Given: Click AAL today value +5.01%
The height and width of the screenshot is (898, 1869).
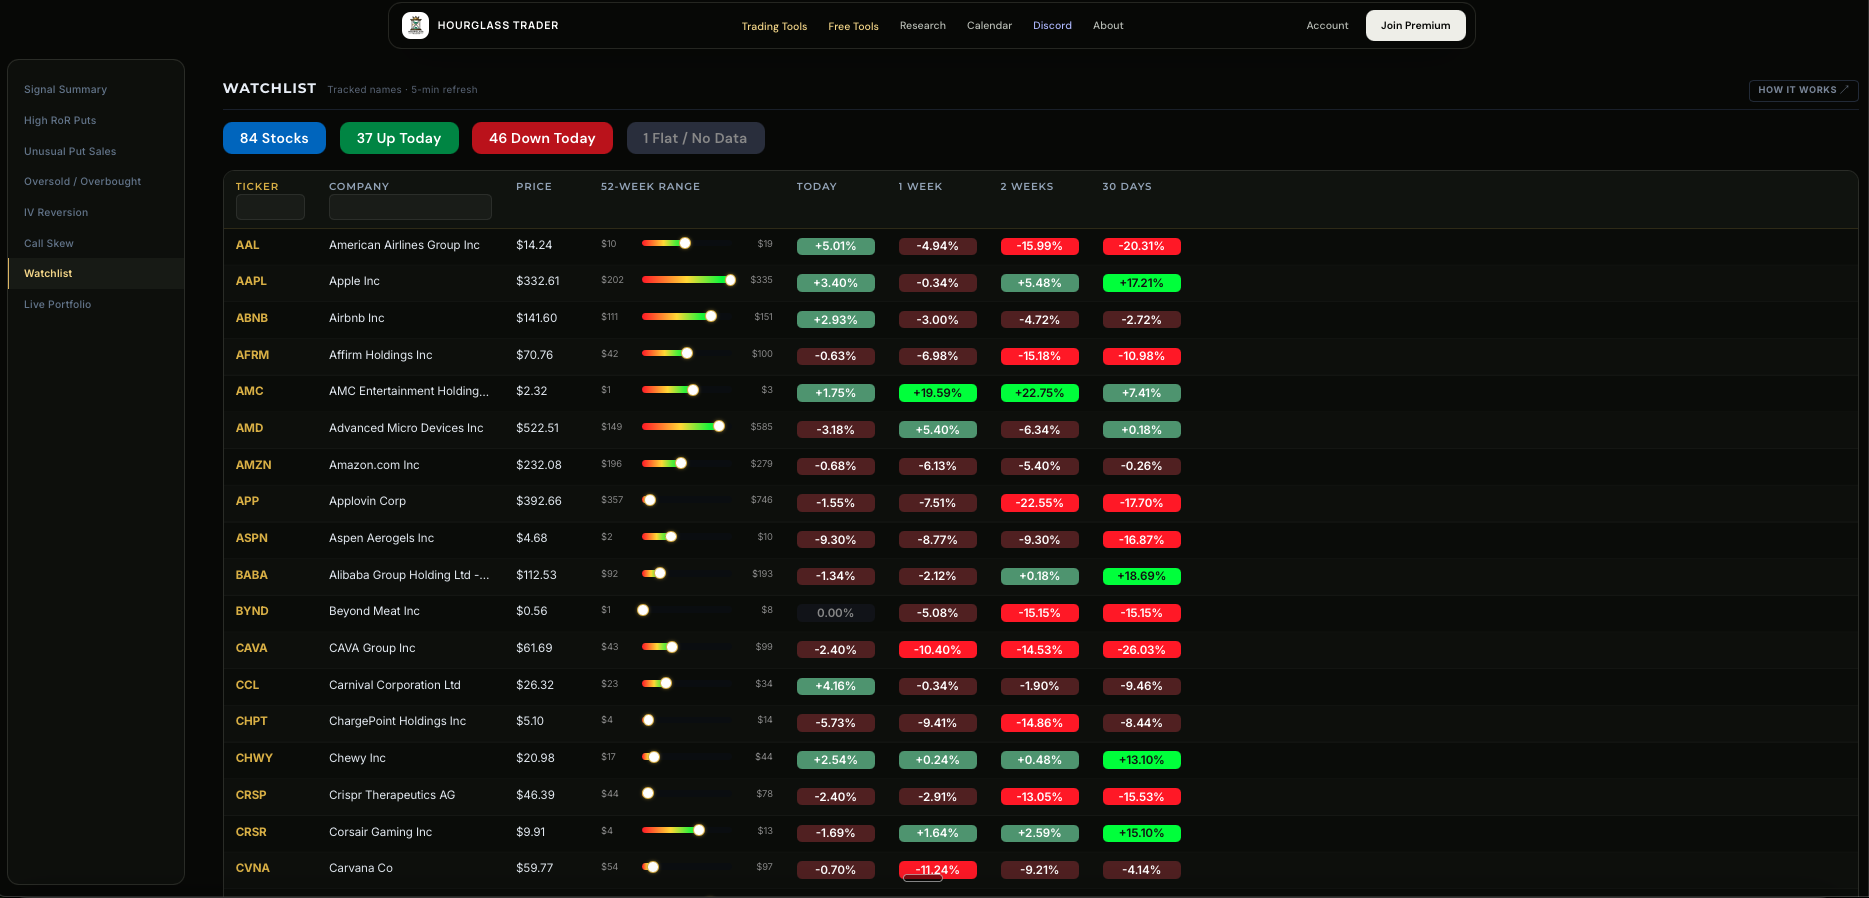Looking at the screenshot, I should click(835, 246).
